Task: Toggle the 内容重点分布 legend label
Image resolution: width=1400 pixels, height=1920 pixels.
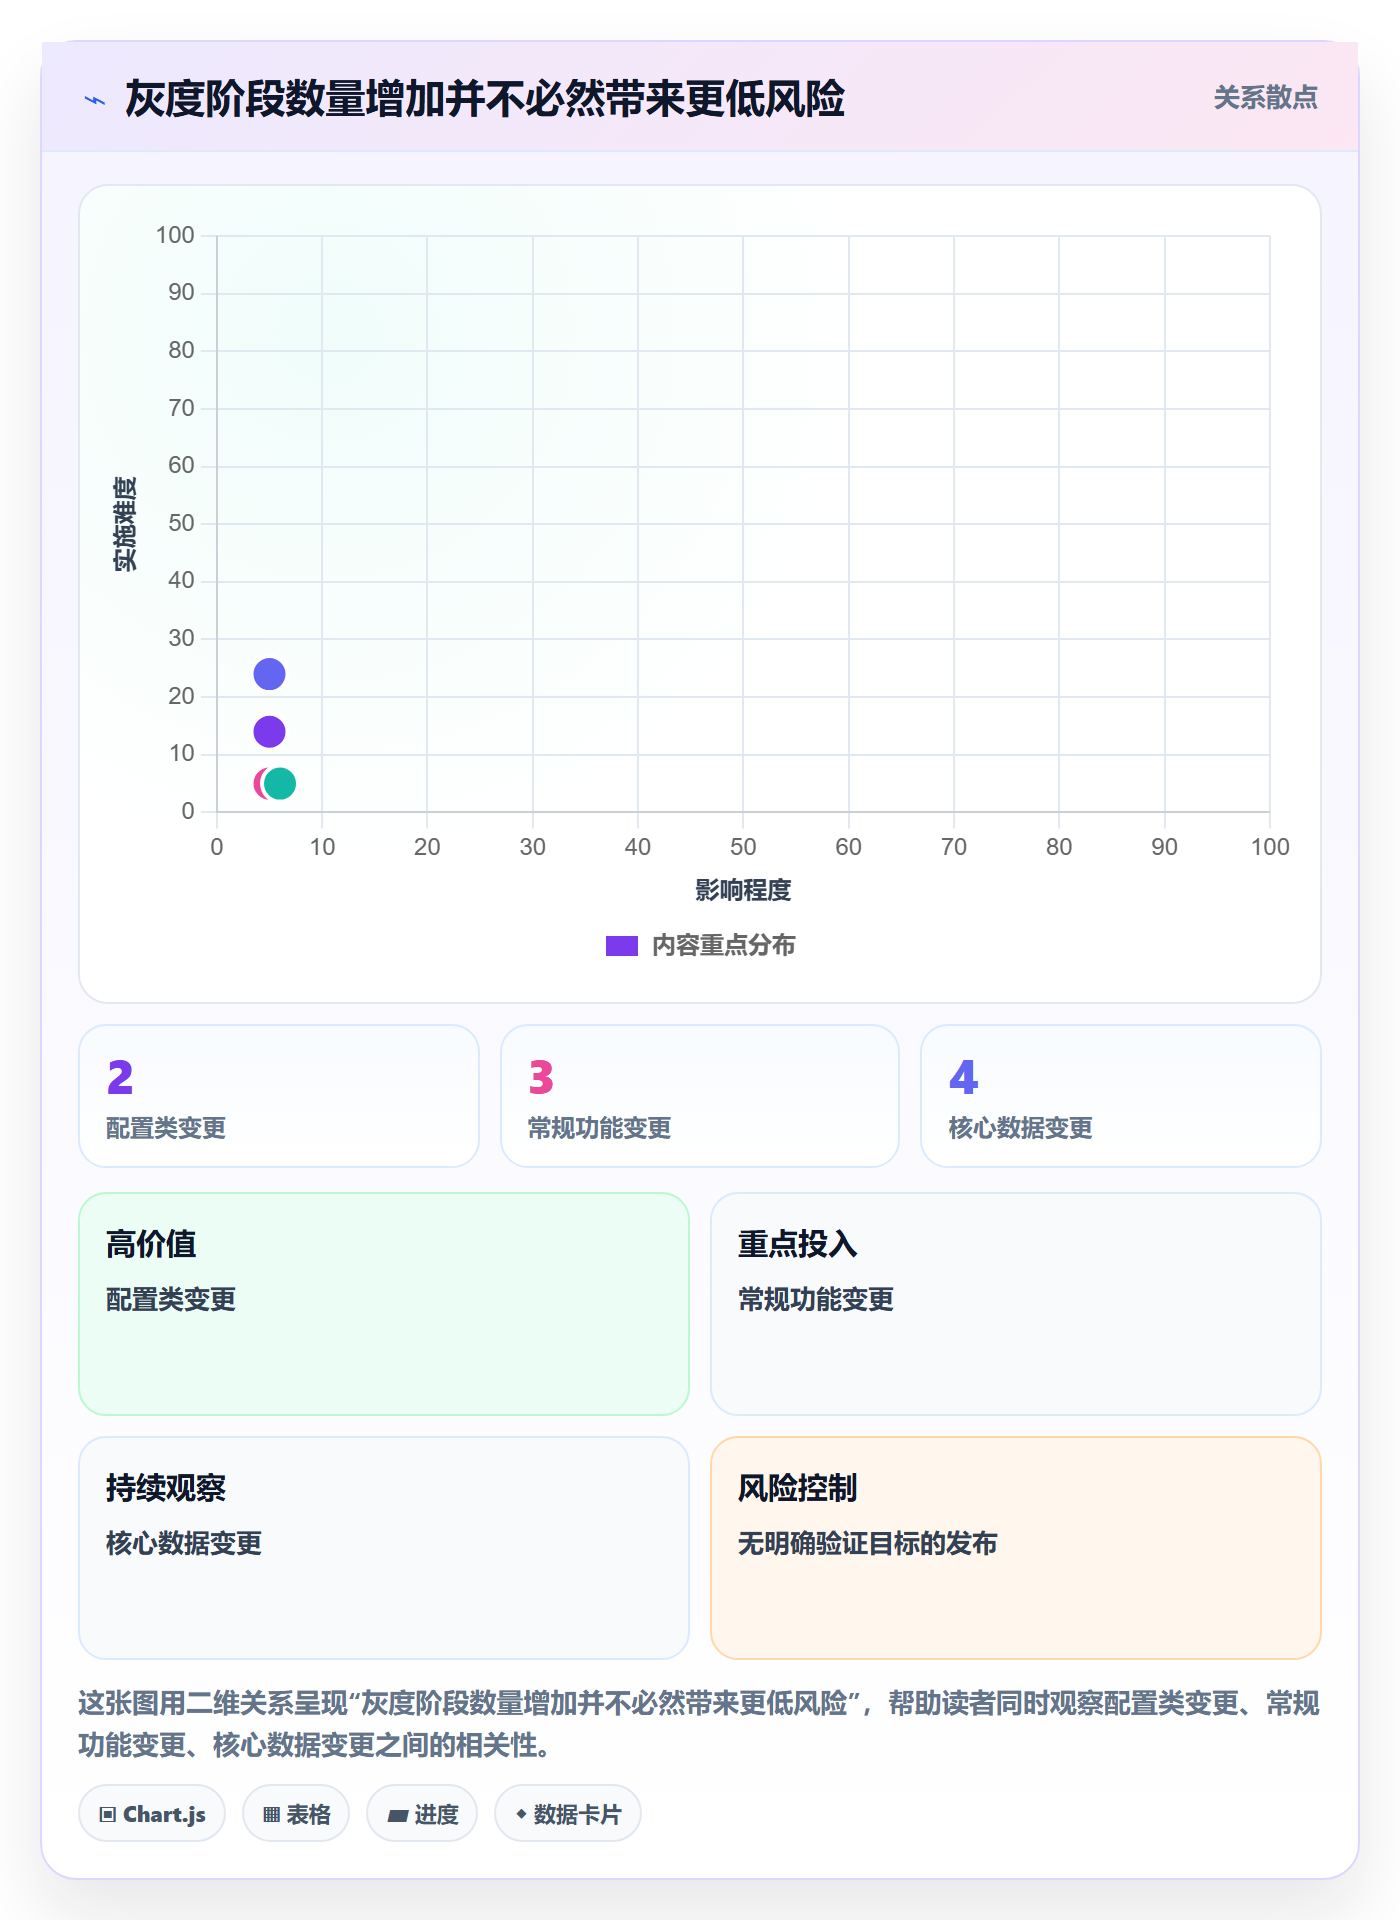Action: 724,946
